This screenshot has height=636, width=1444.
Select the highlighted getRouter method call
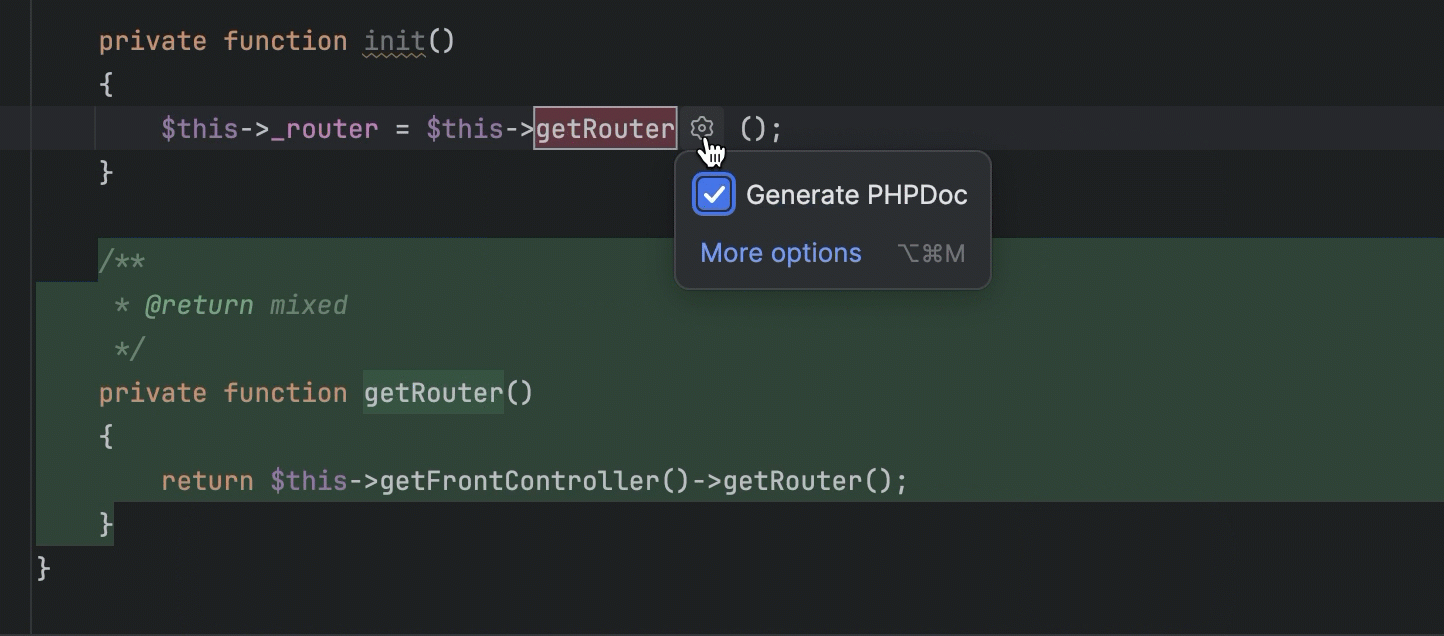[x=604, y=128]
